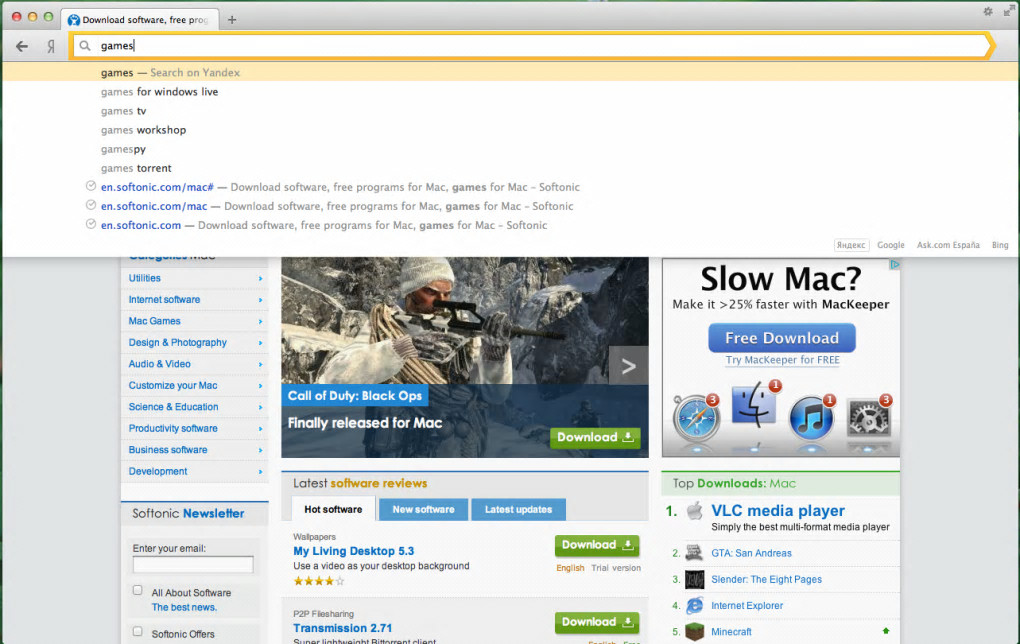Expand the Internet software category arrow

pos(260,300)
